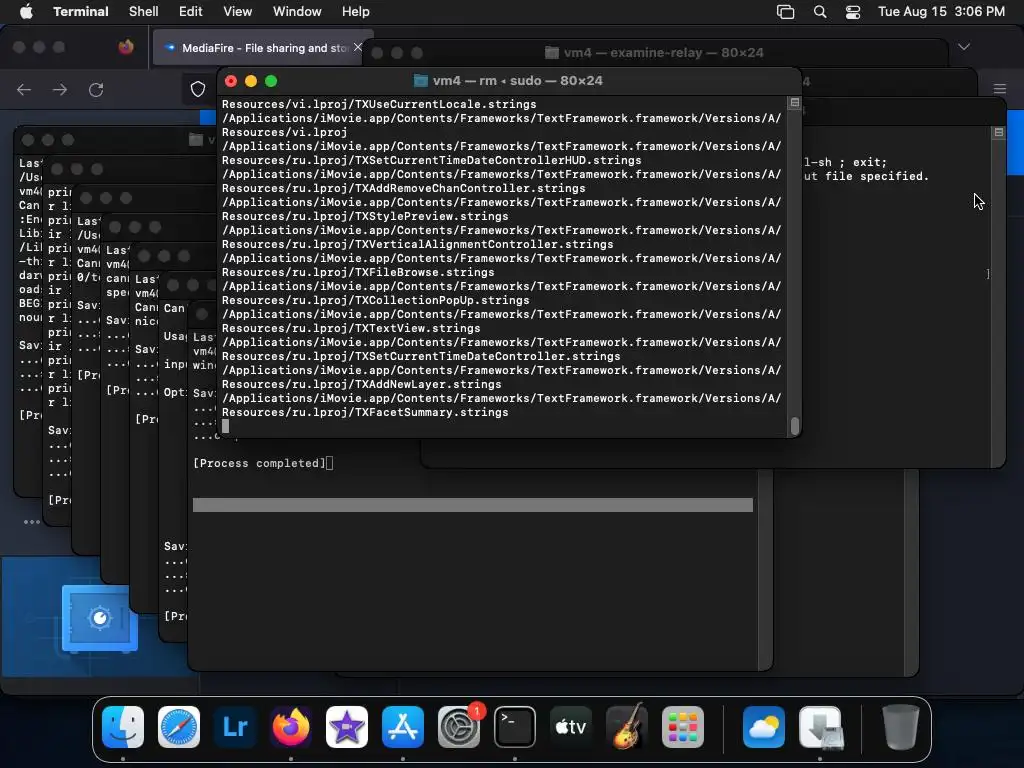Image resolution: width=1024 pixels, height=768 pixels.
Task: Open Apple TV from the Dock
Action: click(x=571, y=727)
